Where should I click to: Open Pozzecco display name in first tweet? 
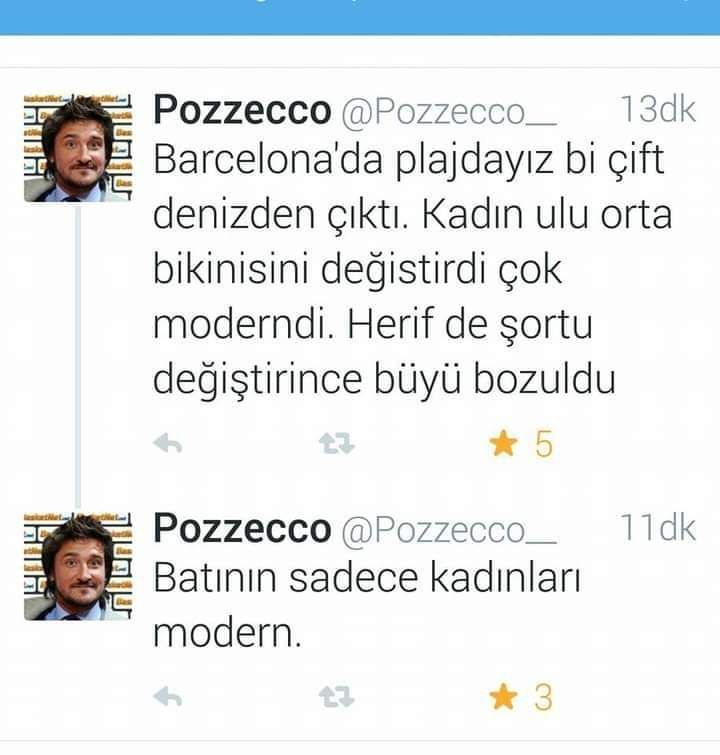pyautogui.click(x=242, y=110)
